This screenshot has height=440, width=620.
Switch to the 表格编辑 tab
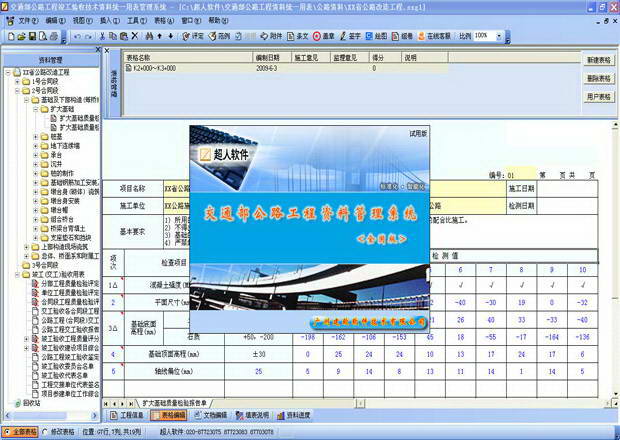168,415
